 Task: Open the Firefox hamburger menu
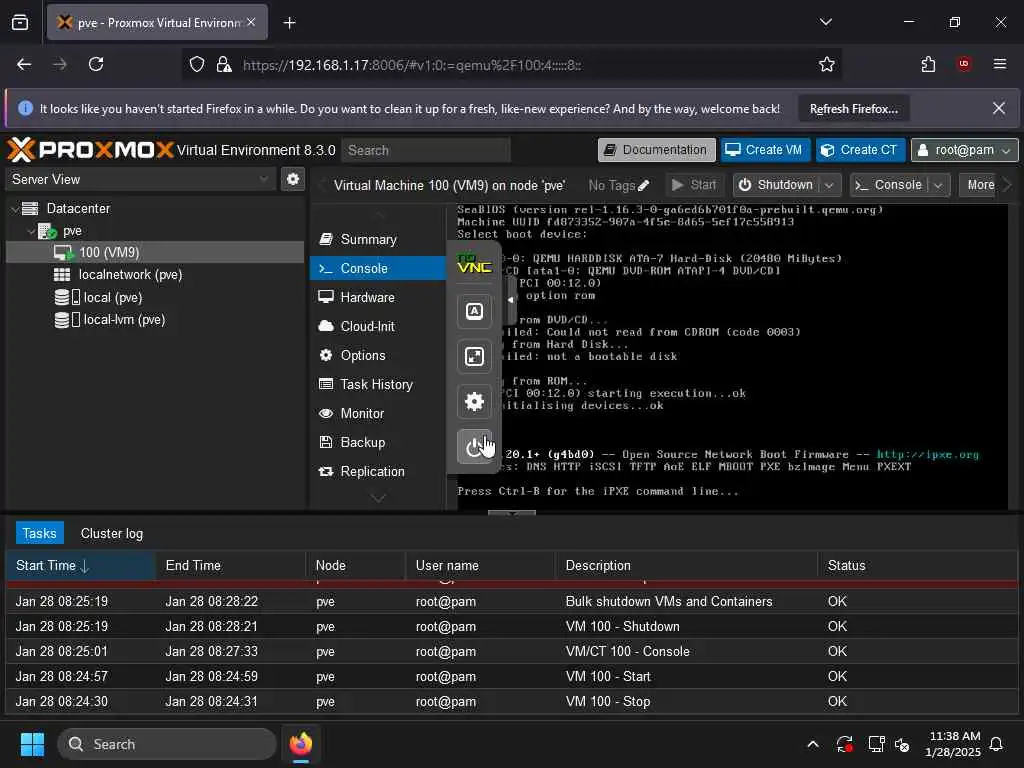(x=999, y=64)
